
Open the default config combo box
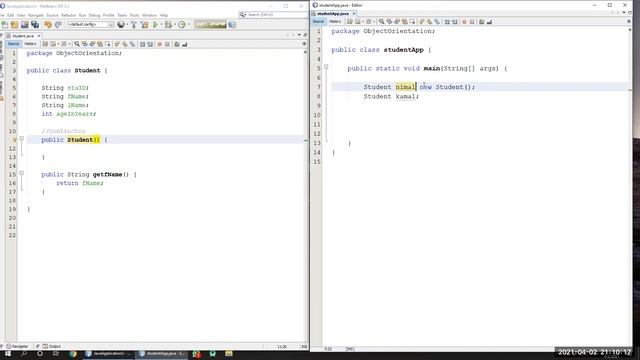[x=91, y=24]
